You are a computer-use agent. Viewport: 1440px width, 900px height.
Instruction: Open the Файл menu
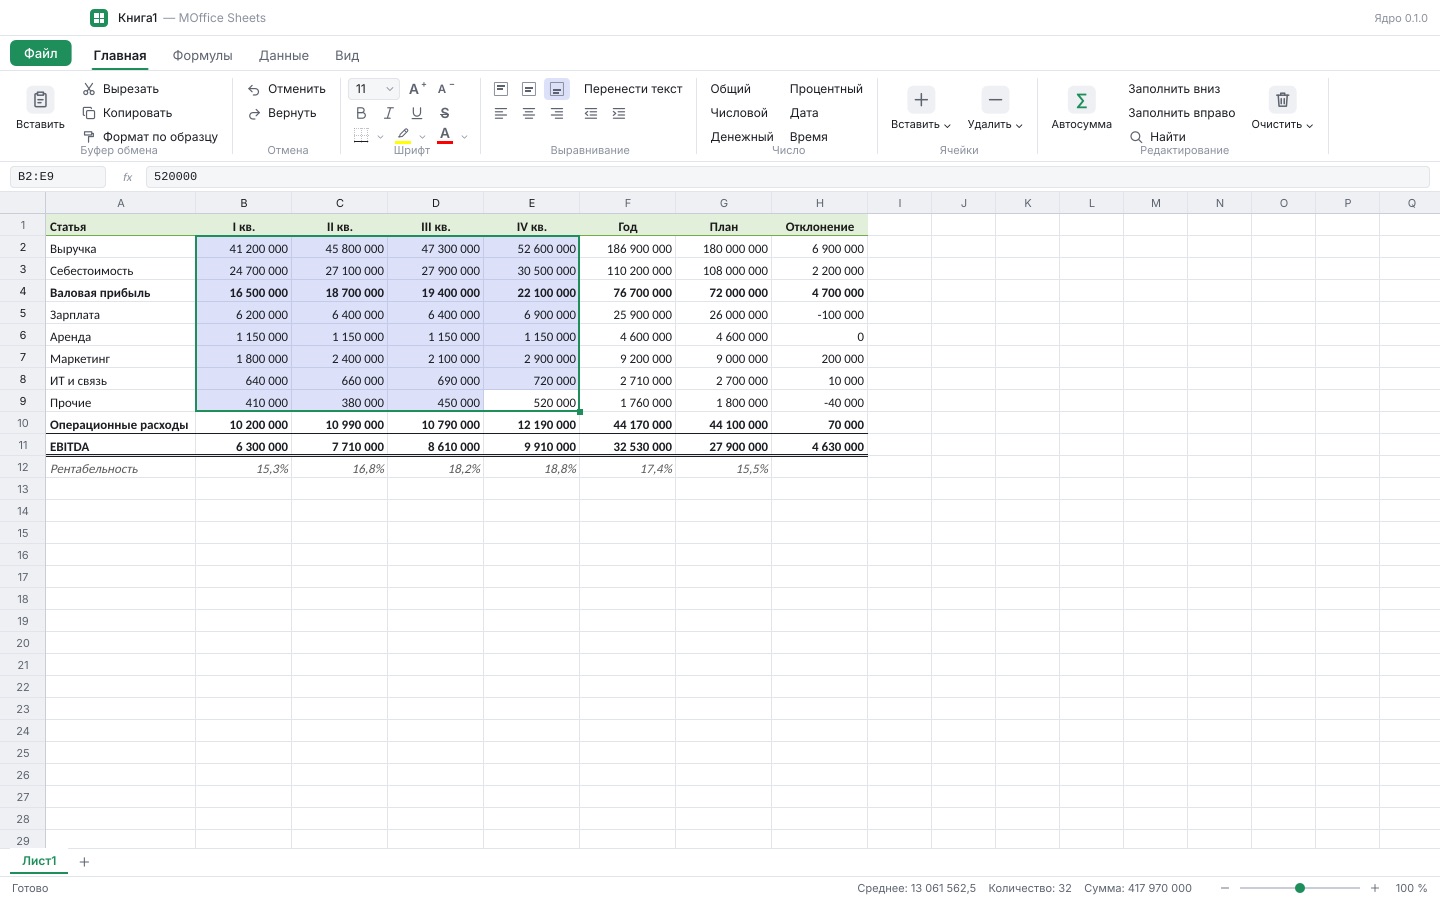(41, 53)
